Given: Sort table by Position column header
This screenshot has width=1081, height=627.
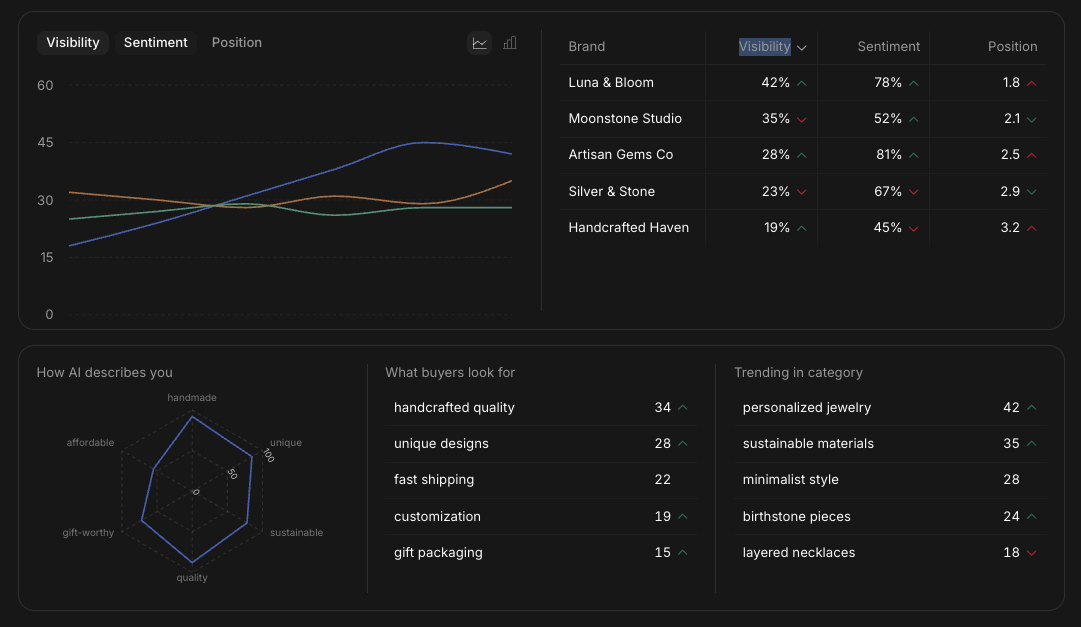Looking at the screenshot, I should [1012, 47].
